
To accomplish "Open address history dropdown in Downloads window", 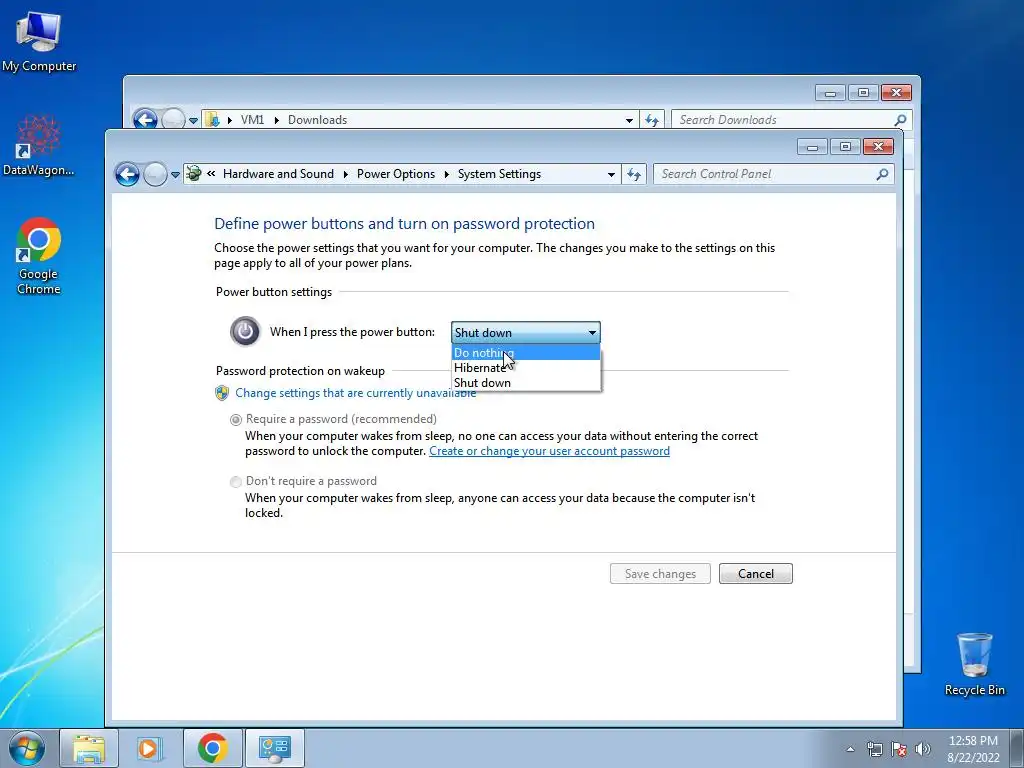I will (x=629, y=120).
